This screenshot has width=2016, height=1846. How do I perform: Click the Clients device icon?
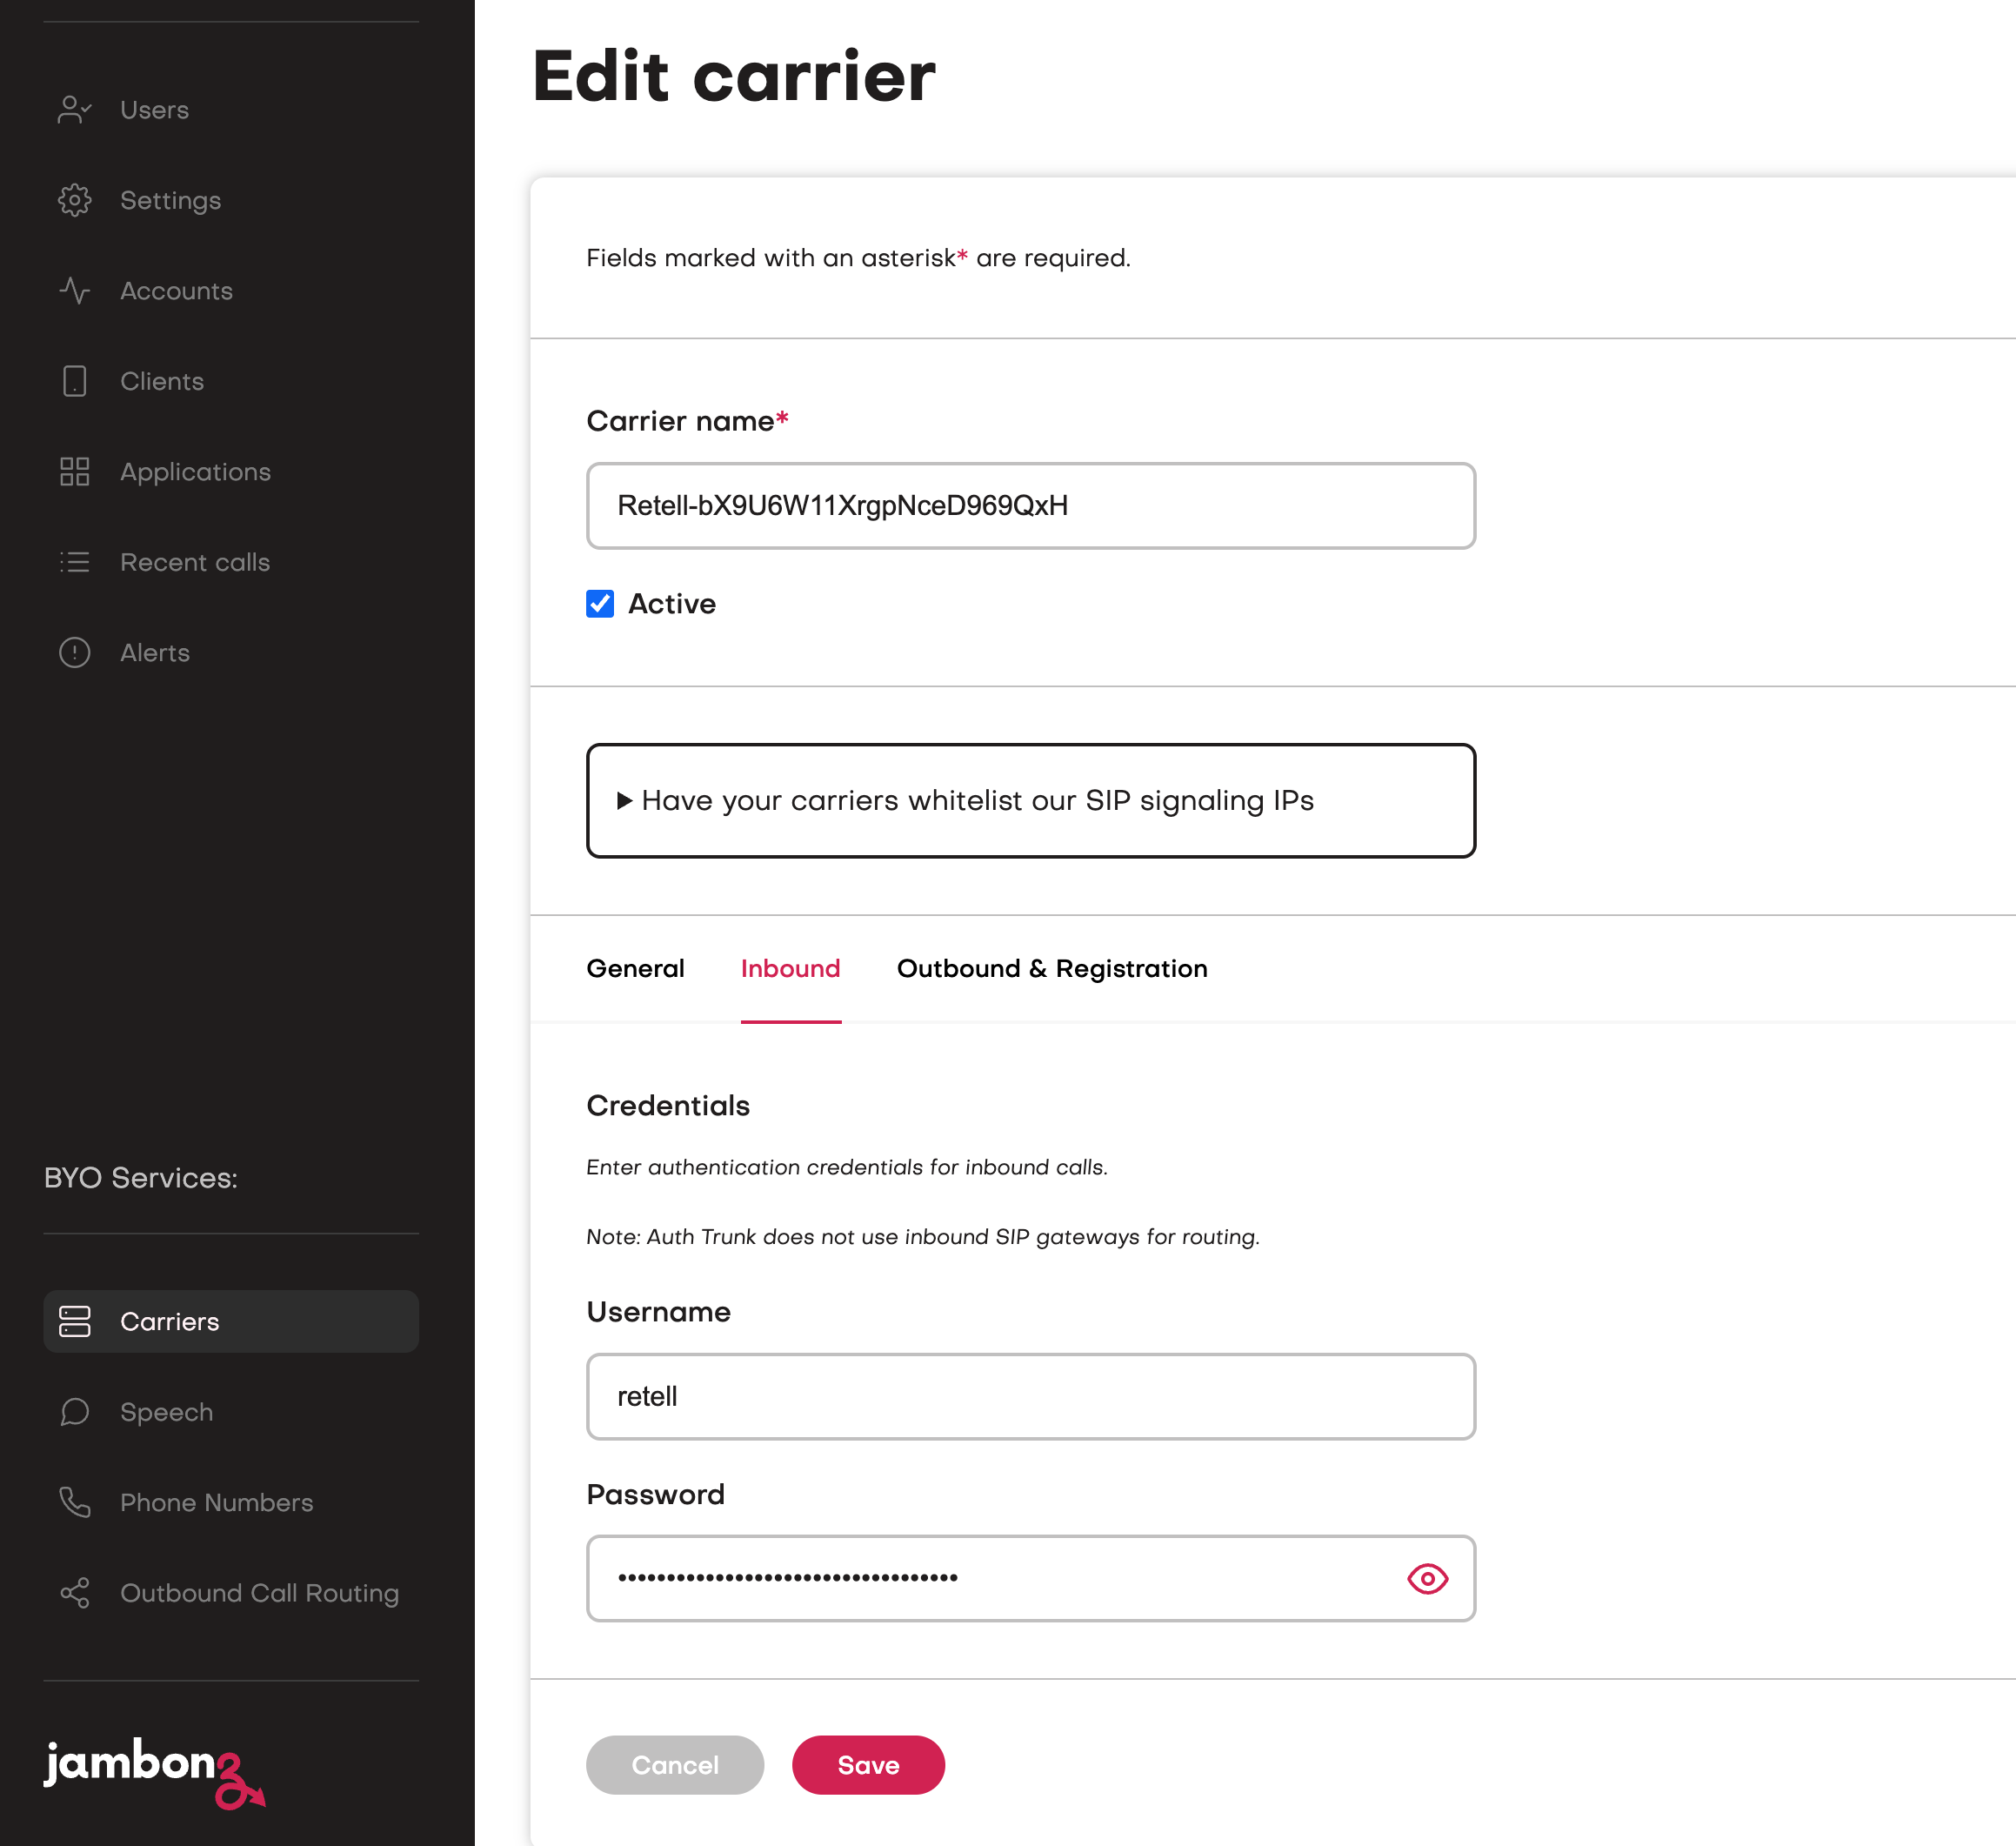75,381
